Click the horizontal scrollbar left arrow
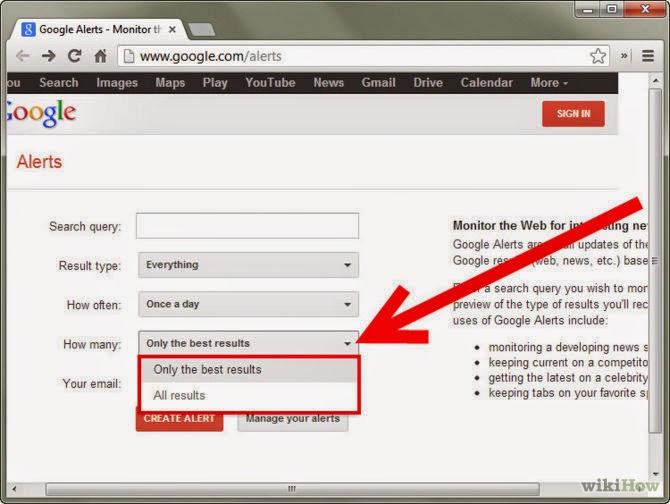 pyautogui.click(x=14, y=489)
